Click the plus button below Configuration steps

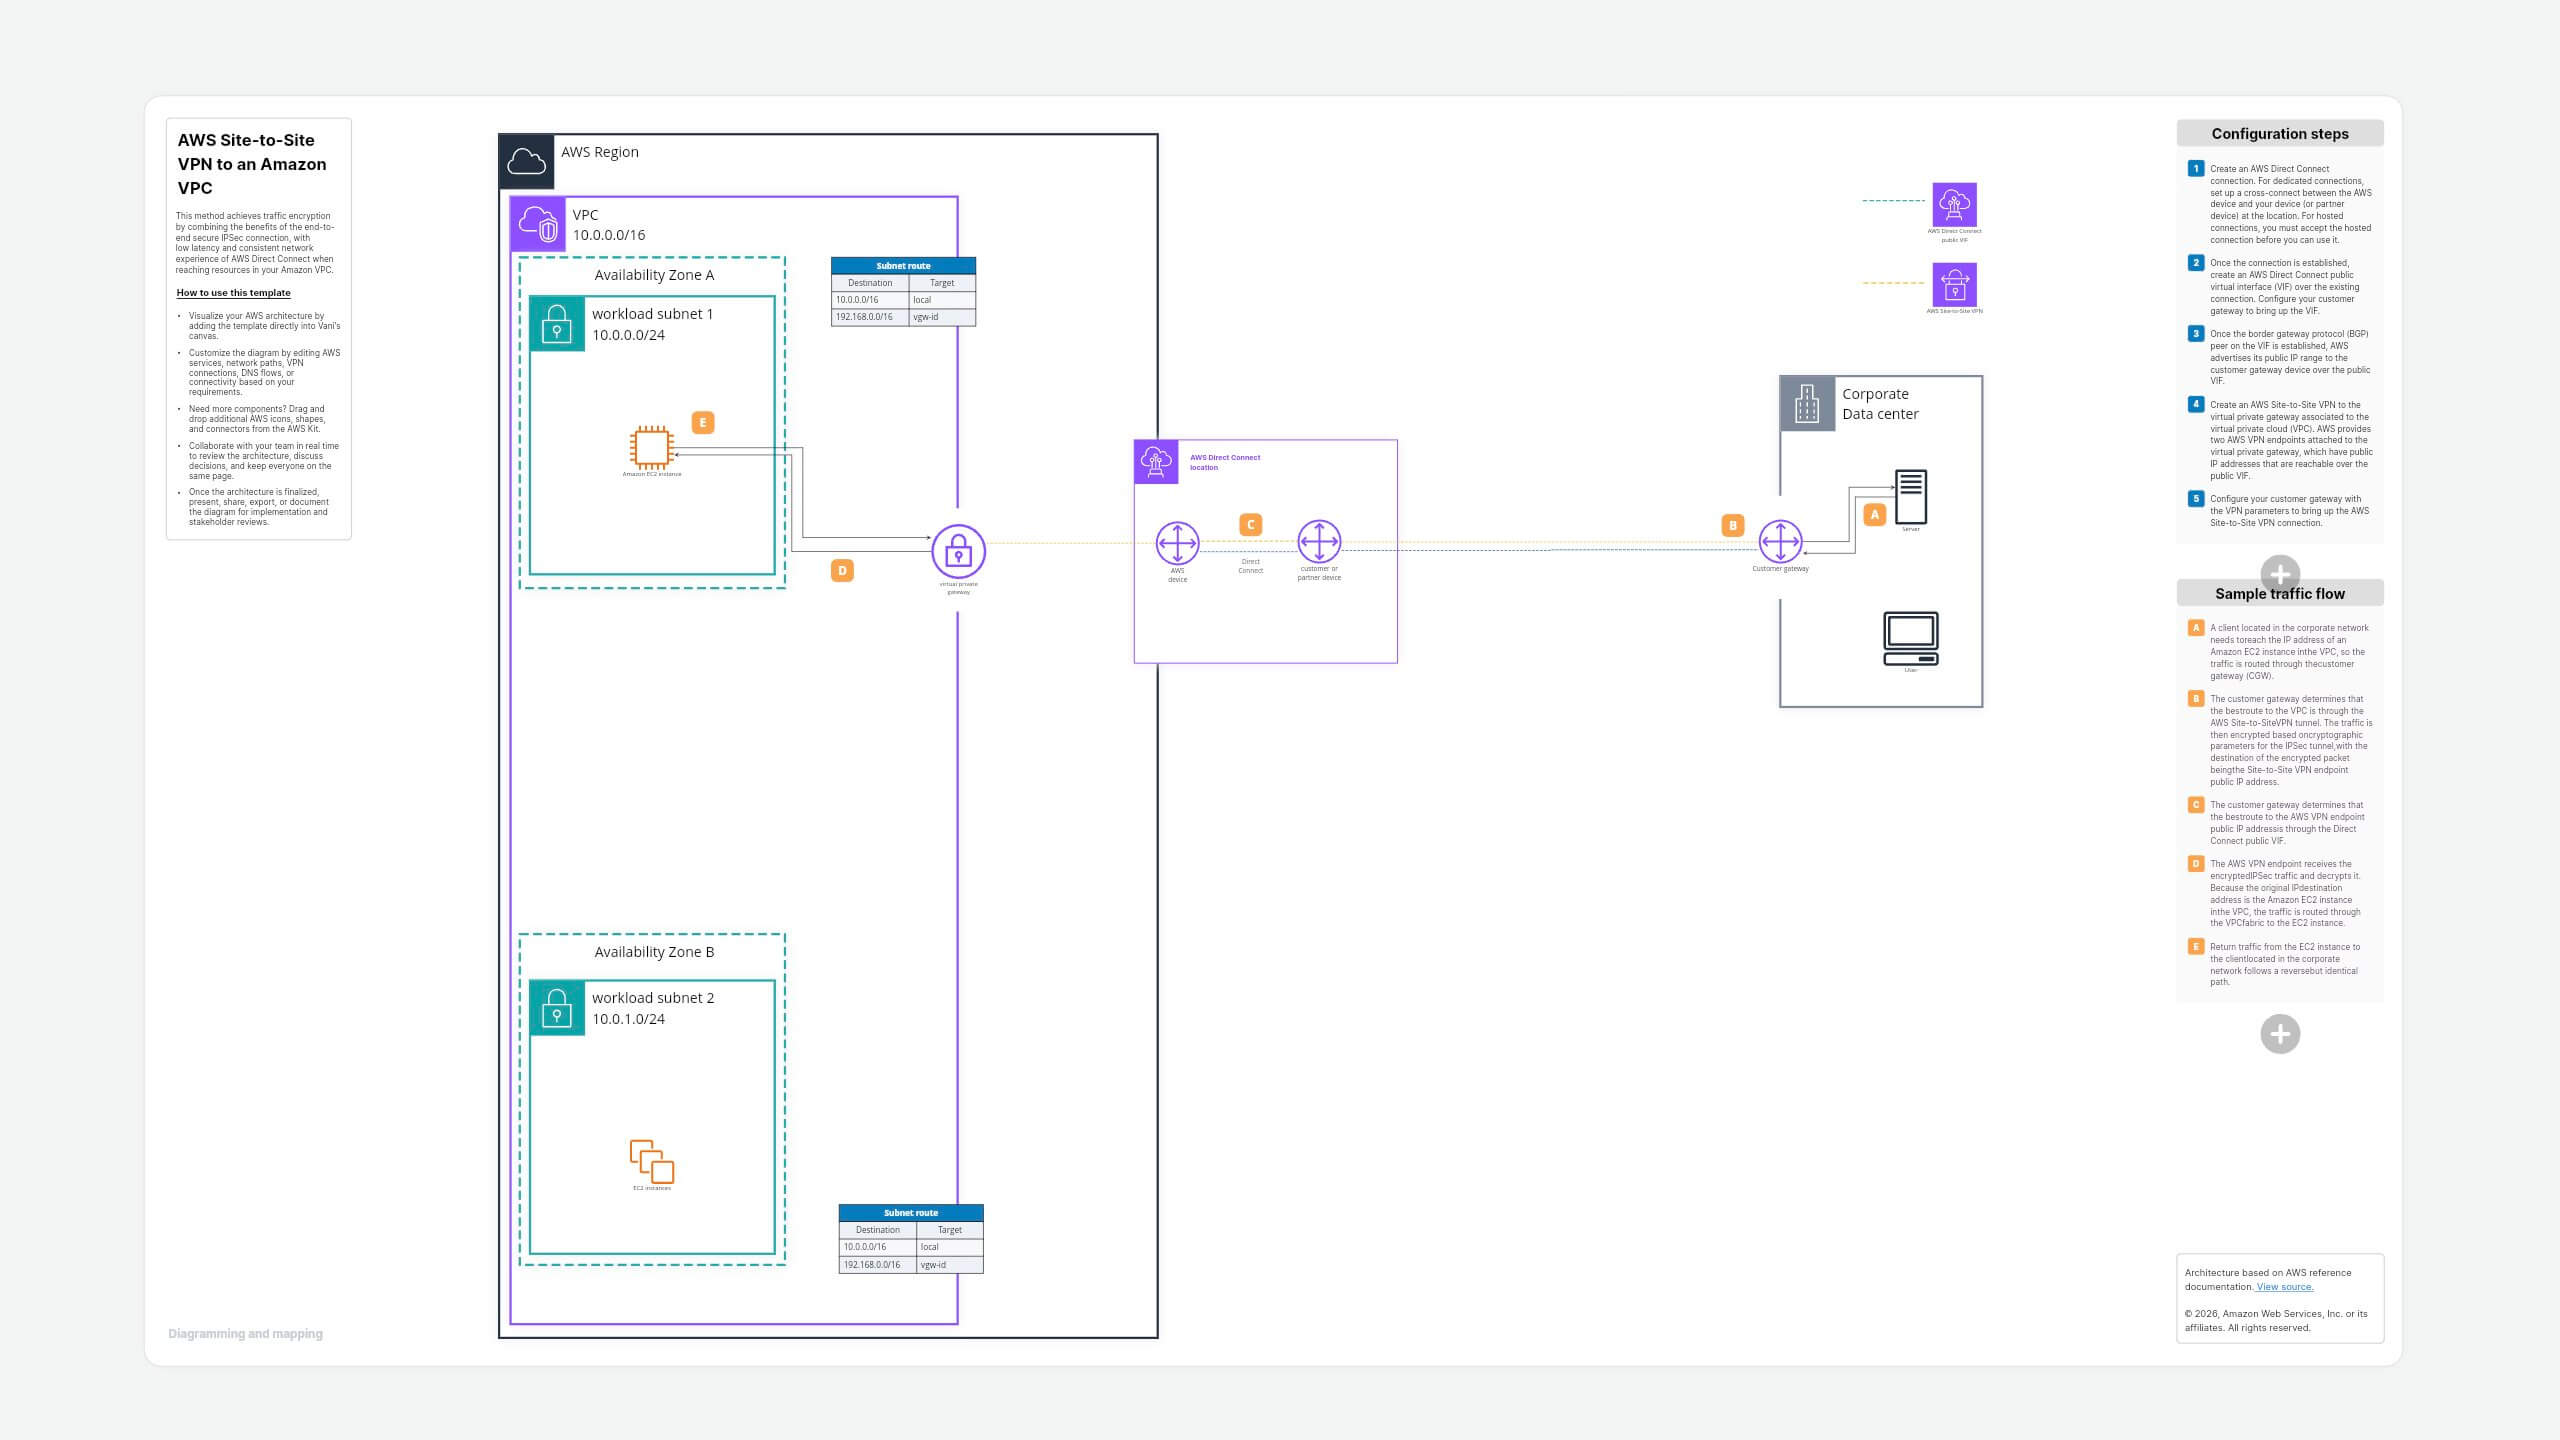coord(2280,575)
